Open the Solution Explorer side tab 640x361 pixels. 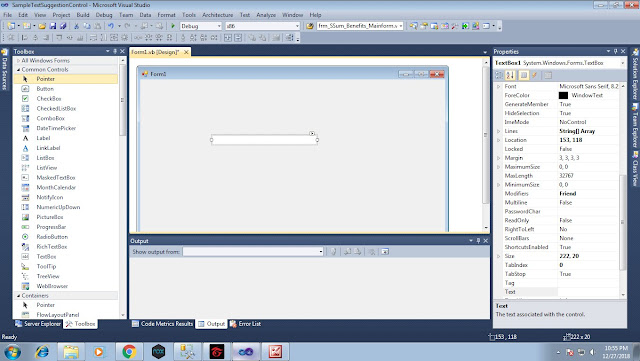tap(636, 74)
